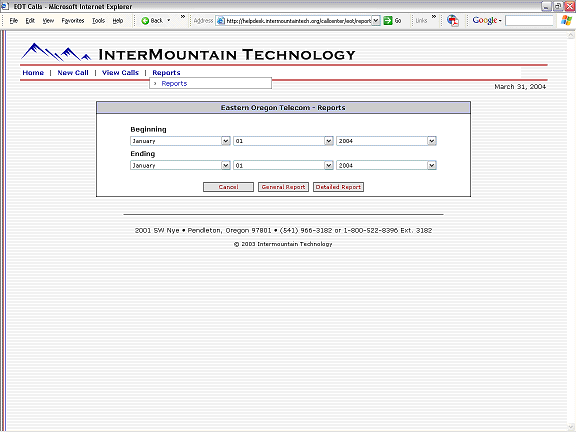The width and height of the screenshot is (576, 432).
Task: Open the Ending month dropdown
Action: click(226, 166)
